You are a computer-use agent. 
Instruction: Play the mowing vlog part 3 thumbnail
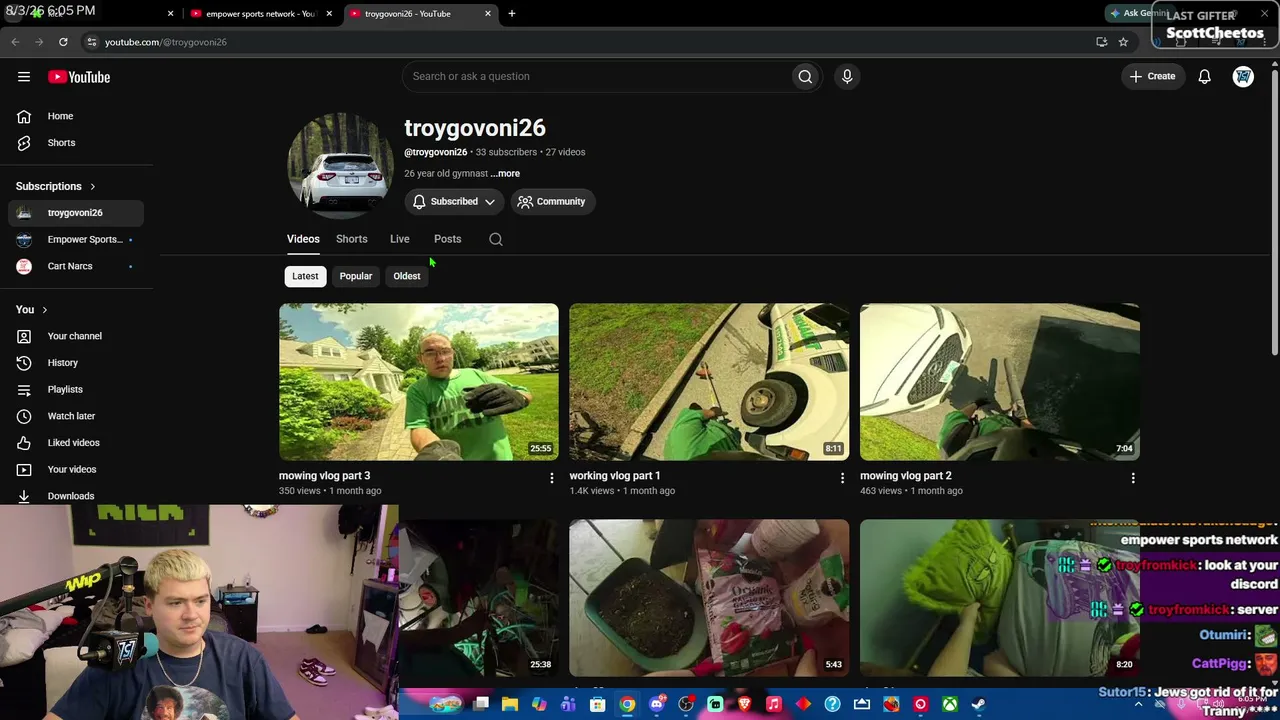[x=419, y=382]
